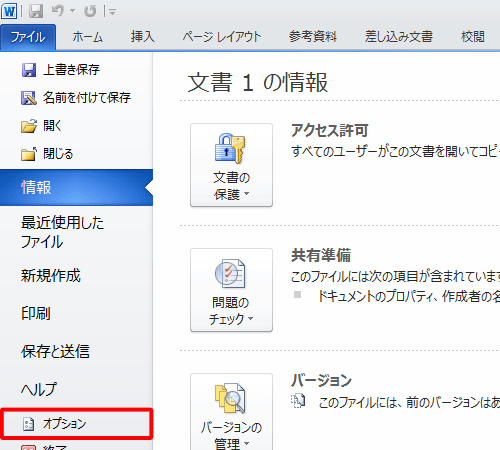The height and width of the screenshot is (450, 500).
Task: Click the 上書き保存 floppy disk icon
Action: 29,70
